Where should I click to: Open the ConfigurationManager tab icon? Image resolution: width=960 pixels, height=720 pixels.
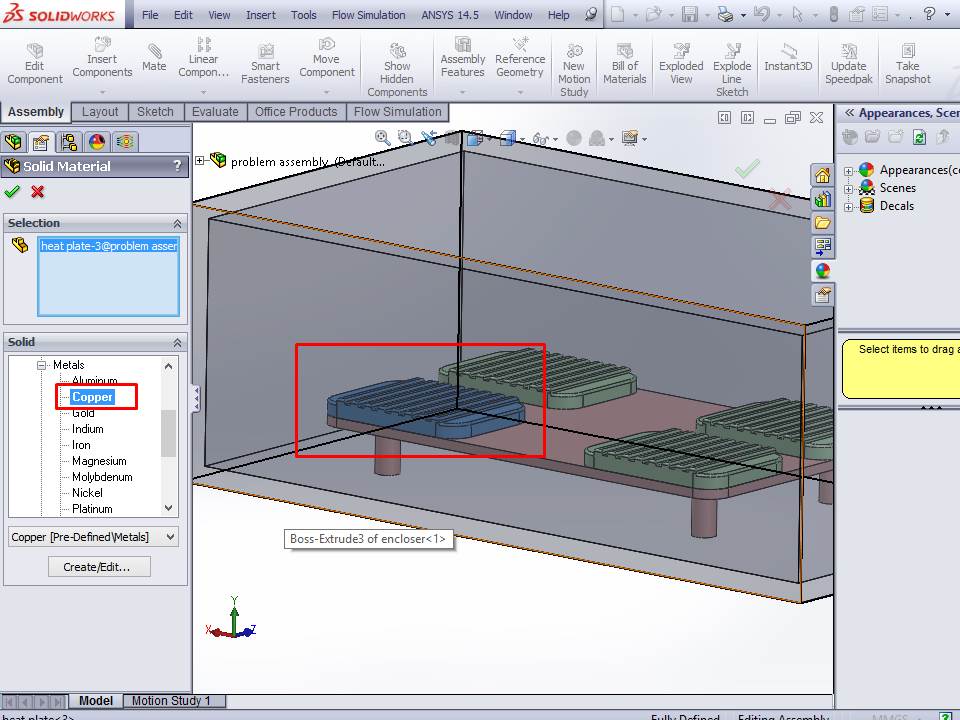pos(68,141)
